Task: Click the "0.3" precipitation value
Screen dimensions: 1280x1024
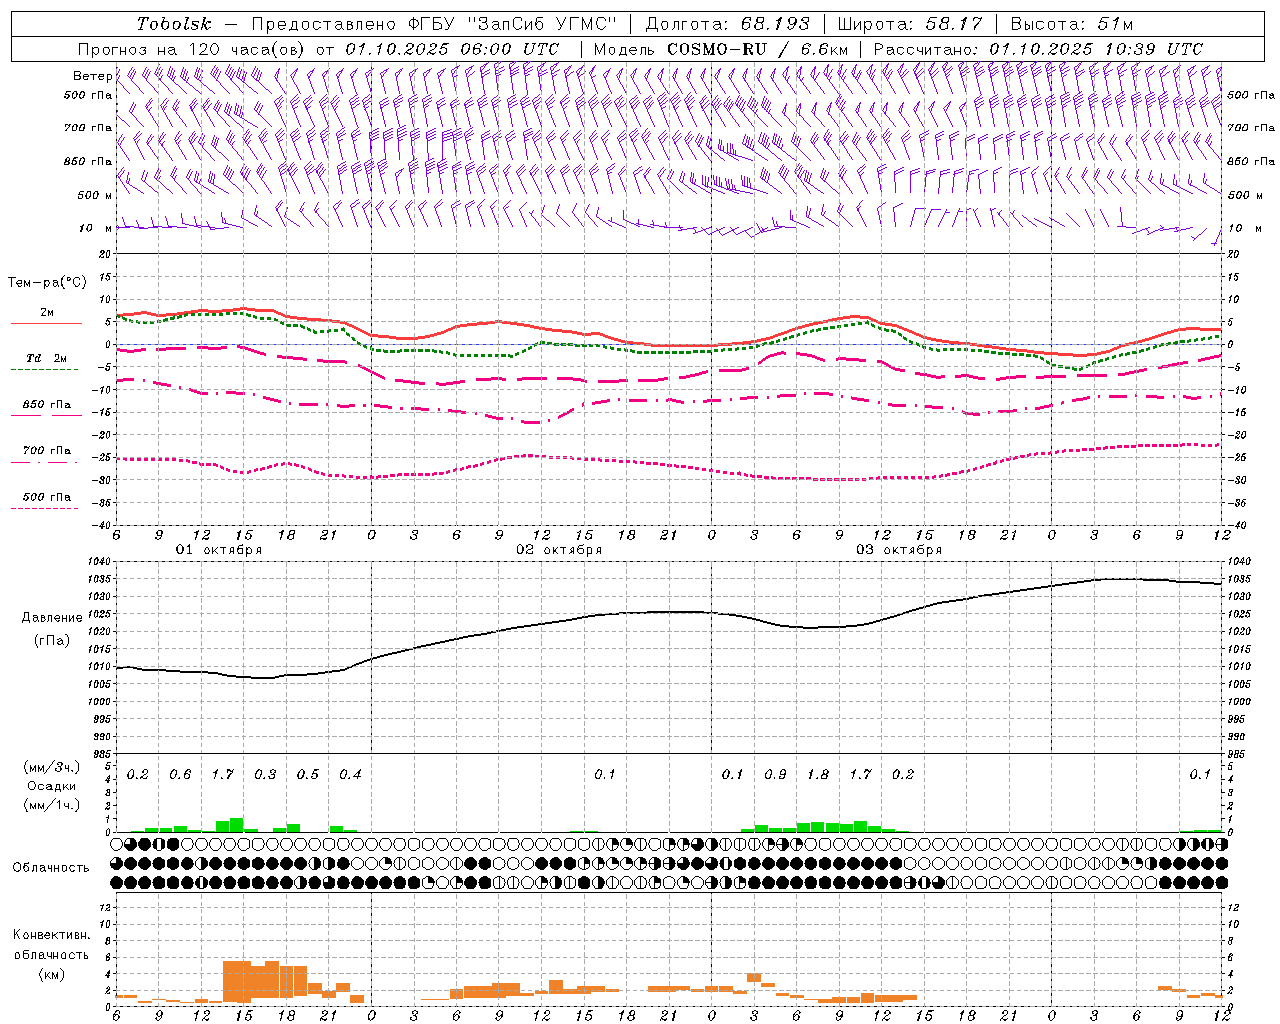Action: 265,775
